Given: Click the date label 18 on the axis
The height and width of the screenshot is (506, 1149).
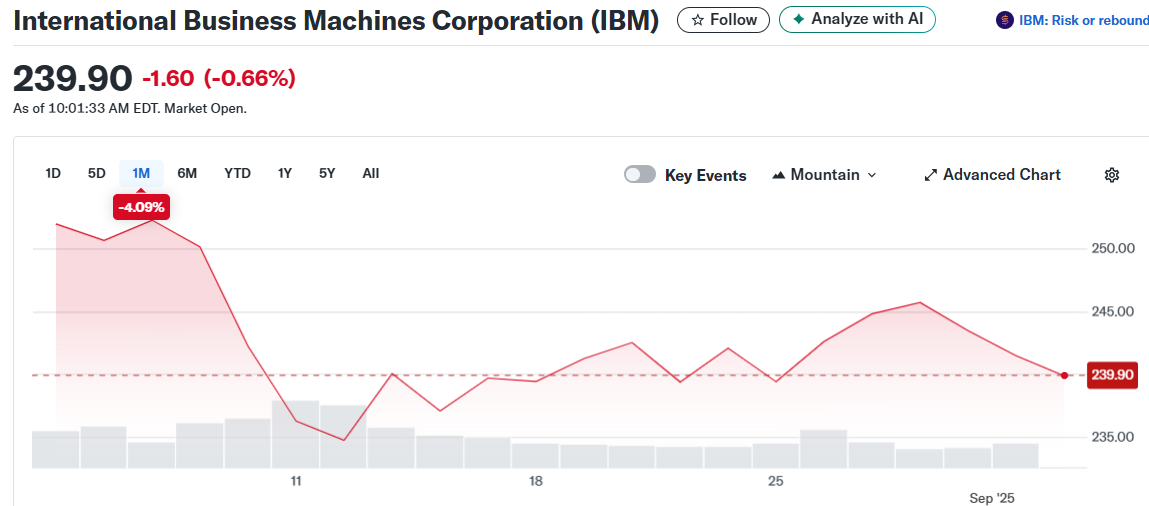Looking at the screenshot, I should [x=536, y=481].
